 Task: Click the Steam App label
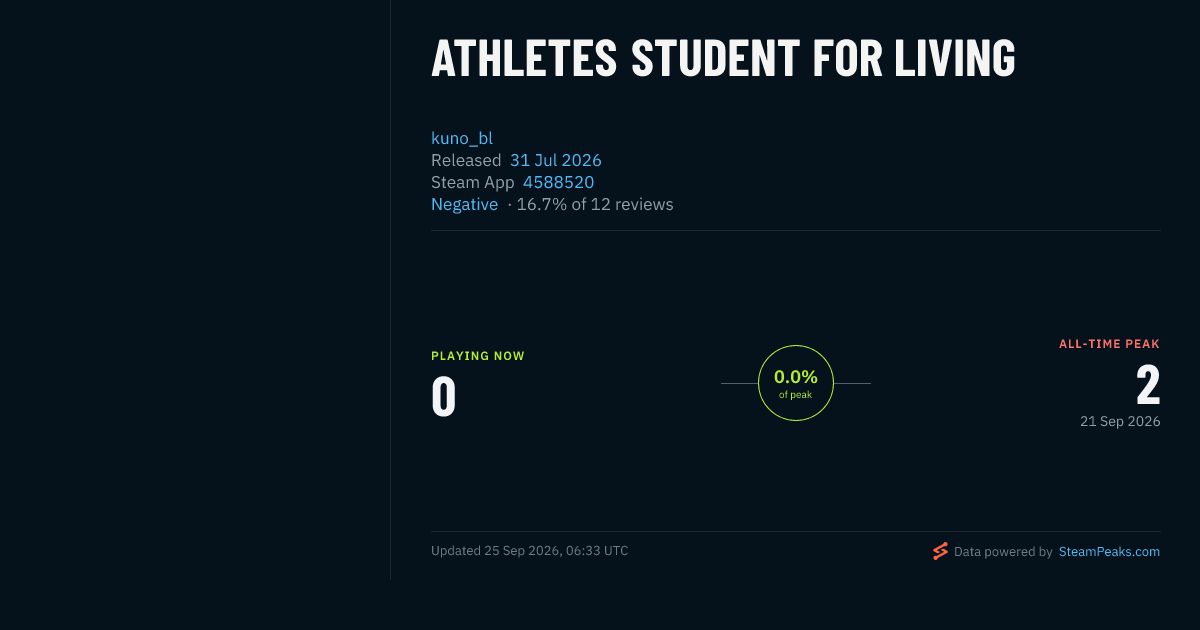pyautogui.click(x=473, y=182)
